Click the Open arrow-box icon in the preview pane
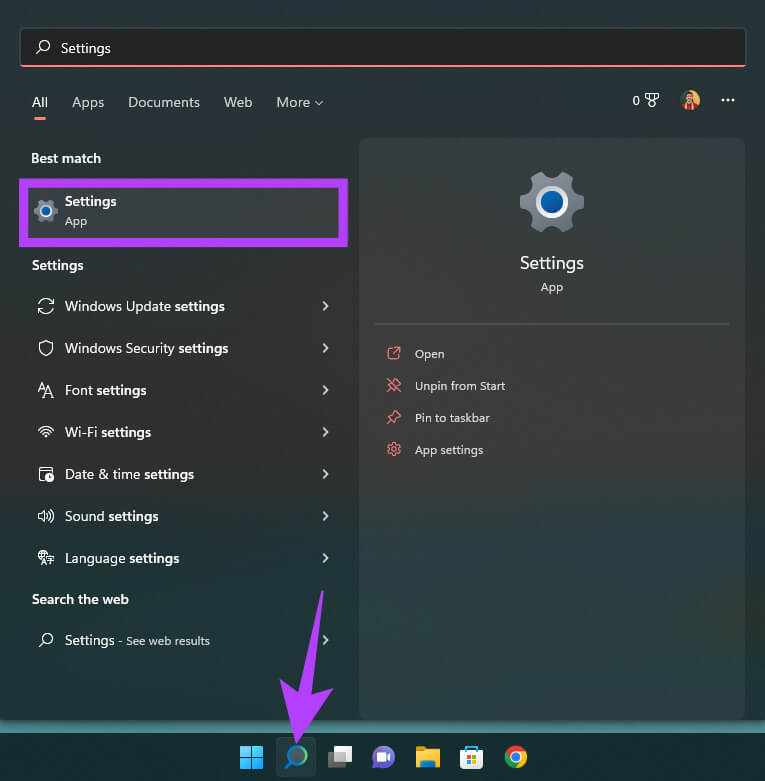The width and height of the screenshot is (765, 781). pyautogui.click(x=393, y=354)
